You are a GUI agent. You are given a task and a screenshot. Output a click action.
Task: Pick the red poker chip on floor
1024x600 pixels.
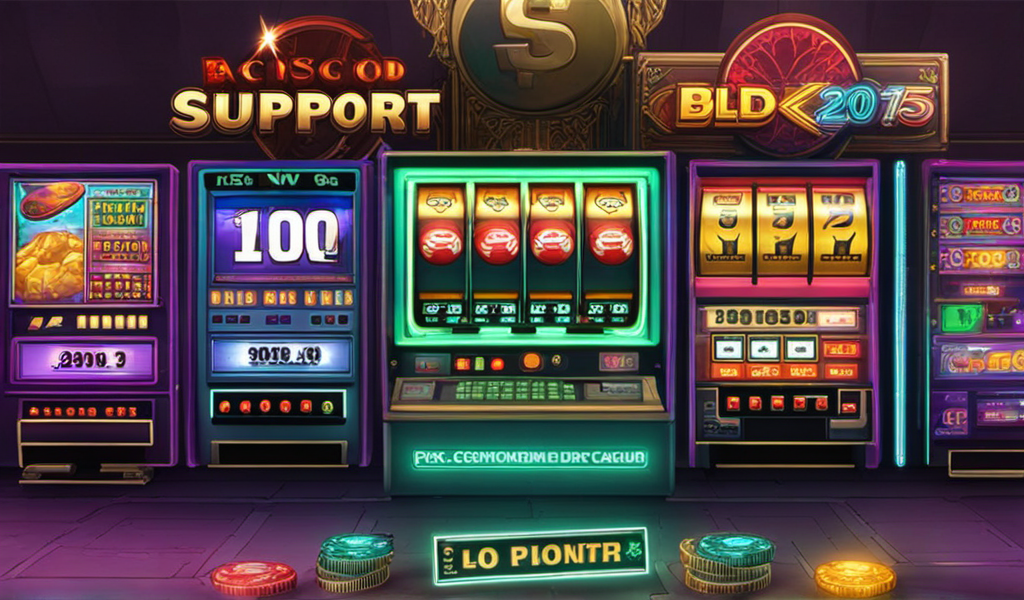(x=254, y=578)
